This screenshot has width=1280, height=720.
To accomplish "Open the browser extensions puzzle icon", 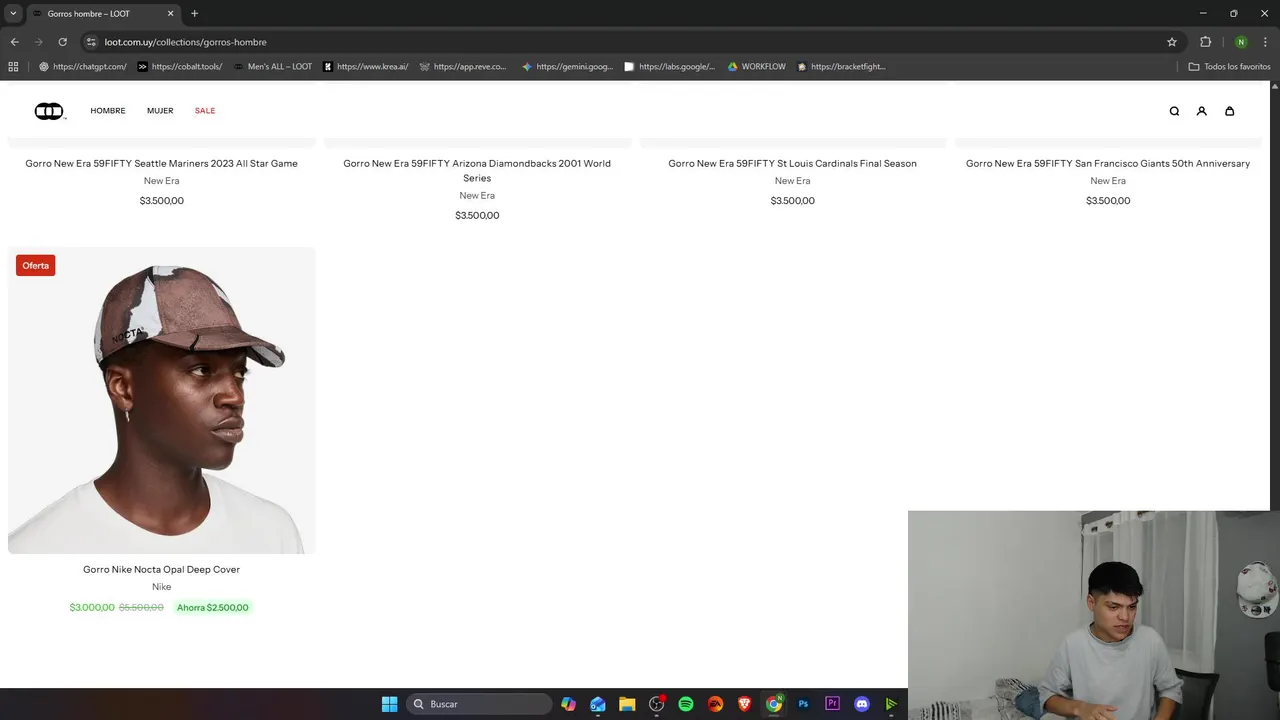I will pyautogui.click(x=1205, y=42).
